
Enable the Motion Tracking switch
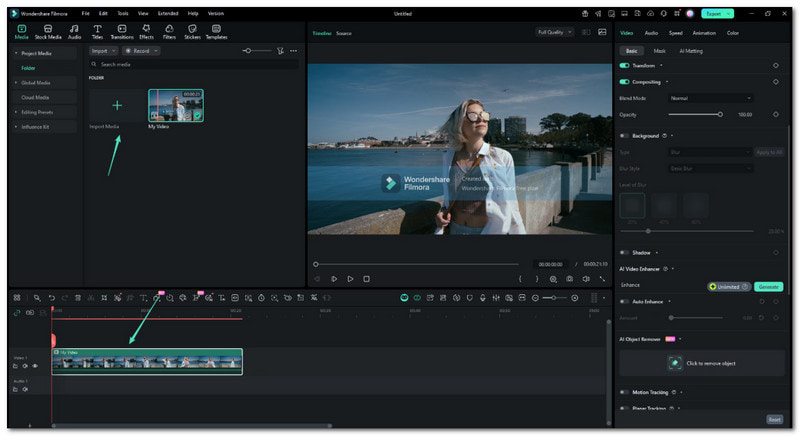(624, 392)
